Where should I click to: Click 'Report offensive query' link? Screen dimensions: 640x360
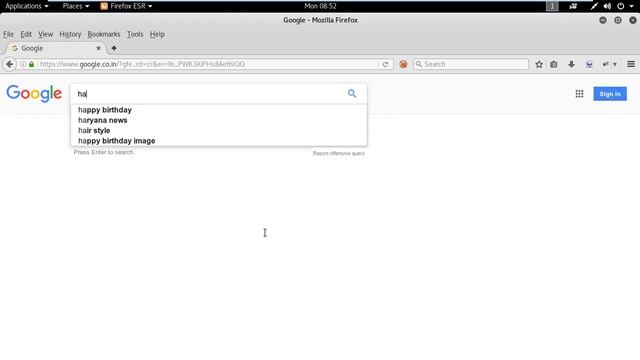(339, 153)
